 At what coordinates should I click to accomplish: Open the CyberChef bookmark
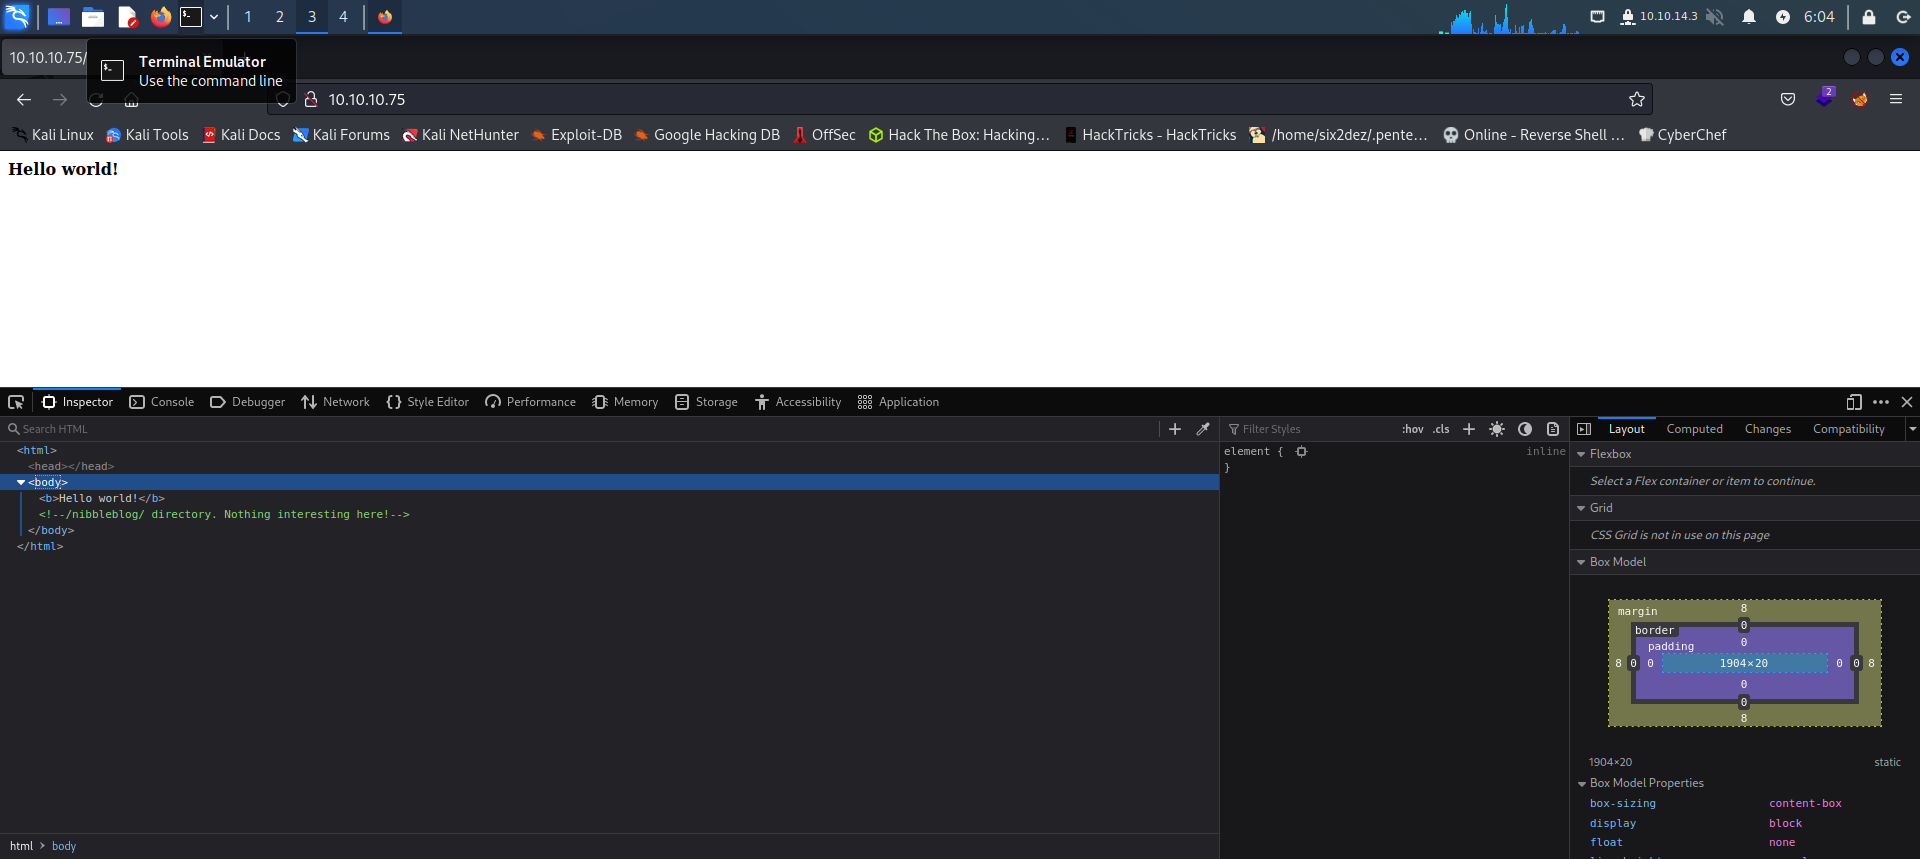tap(1682, 135)
